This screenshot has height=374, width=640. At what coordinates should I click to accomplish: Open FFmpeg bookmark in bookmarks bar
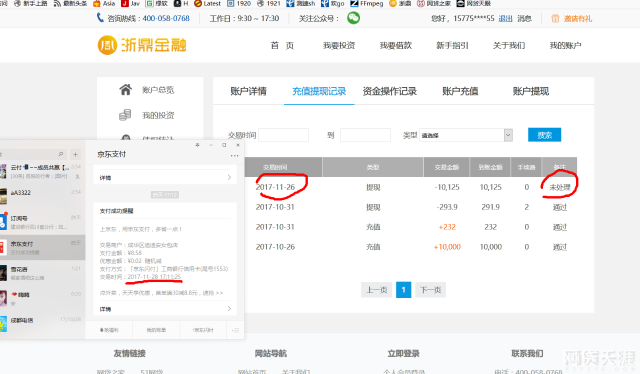pos(367,3)
